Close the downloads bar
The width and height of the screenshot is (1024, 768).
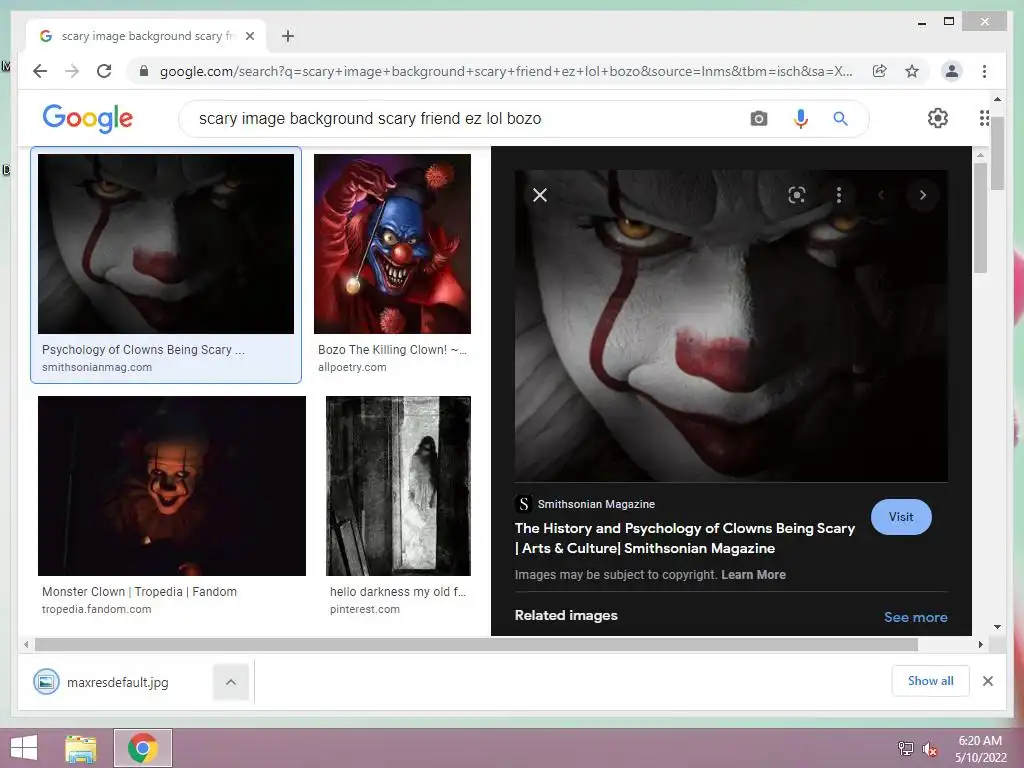(x=987, y=680)
